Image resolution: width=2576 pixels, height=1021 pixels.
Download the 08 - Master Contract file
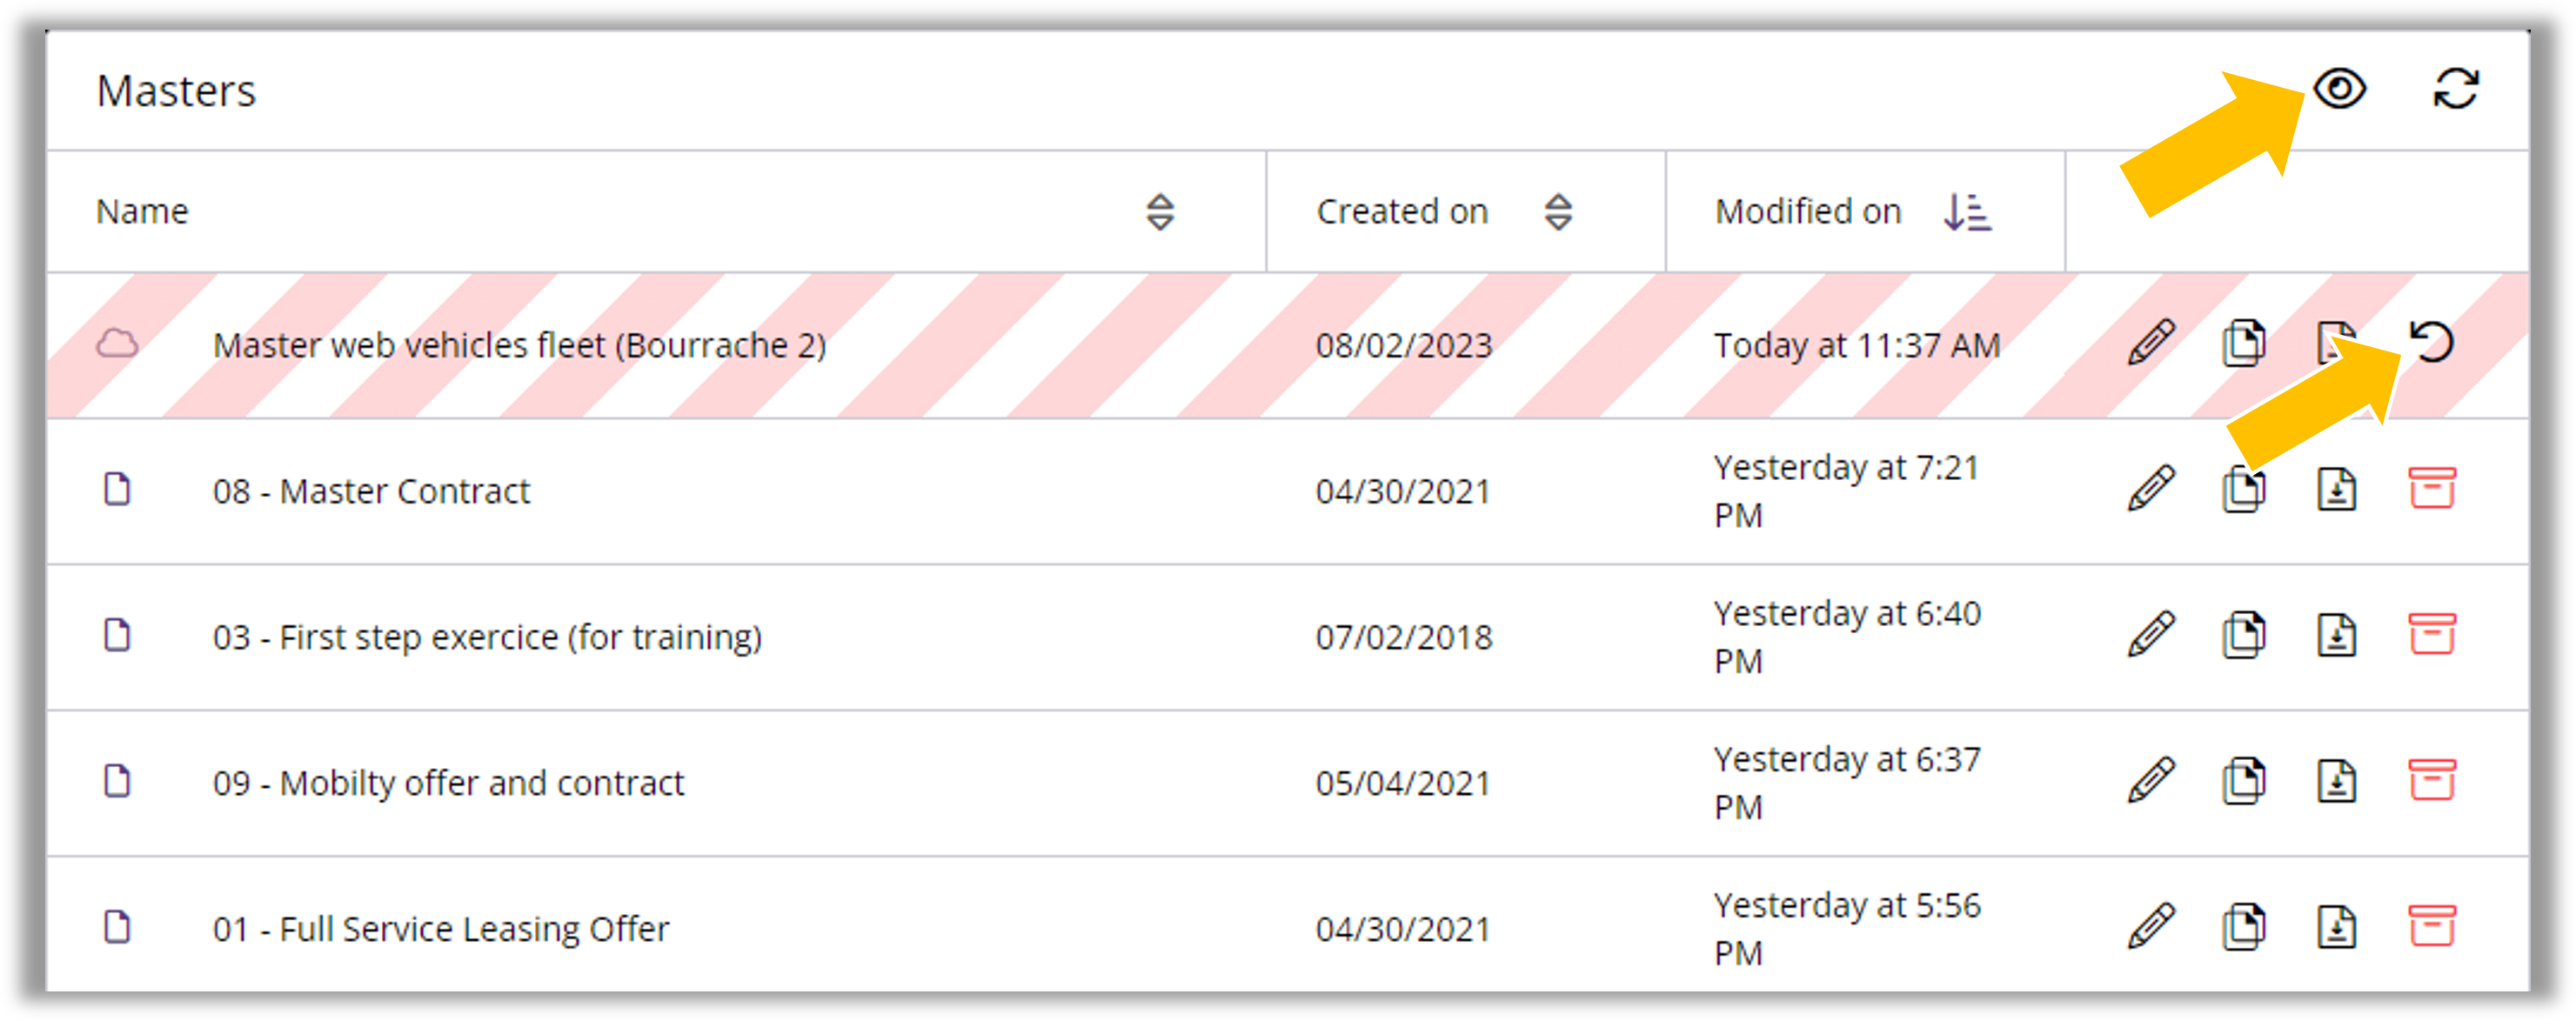coord(2336,489)
